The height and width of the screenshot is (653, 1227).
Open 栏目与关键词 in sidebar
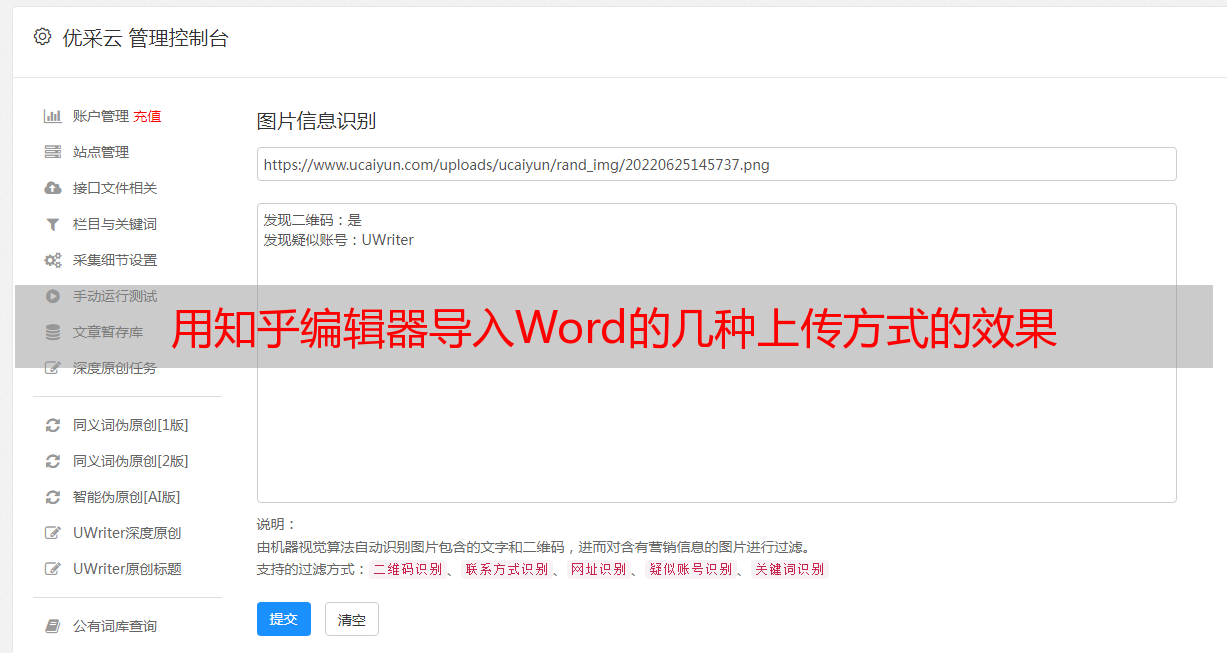[x=115, y=224]
